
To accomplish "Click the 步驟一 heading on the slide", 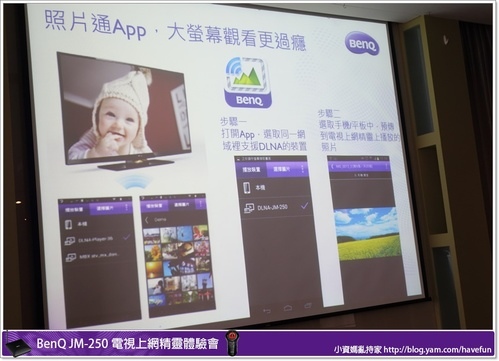I will click(232, 121).
